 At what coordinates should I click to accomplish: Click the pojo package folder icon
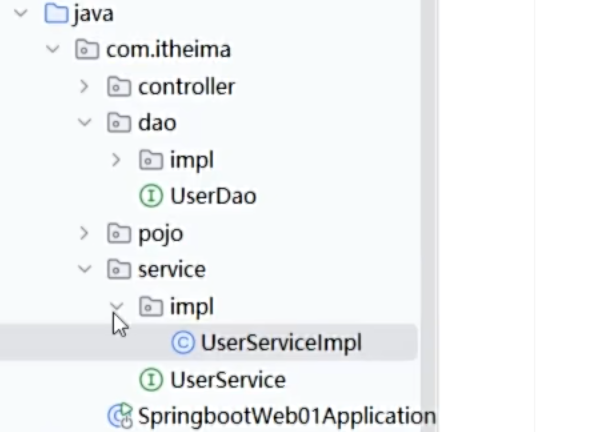(119, 233)
